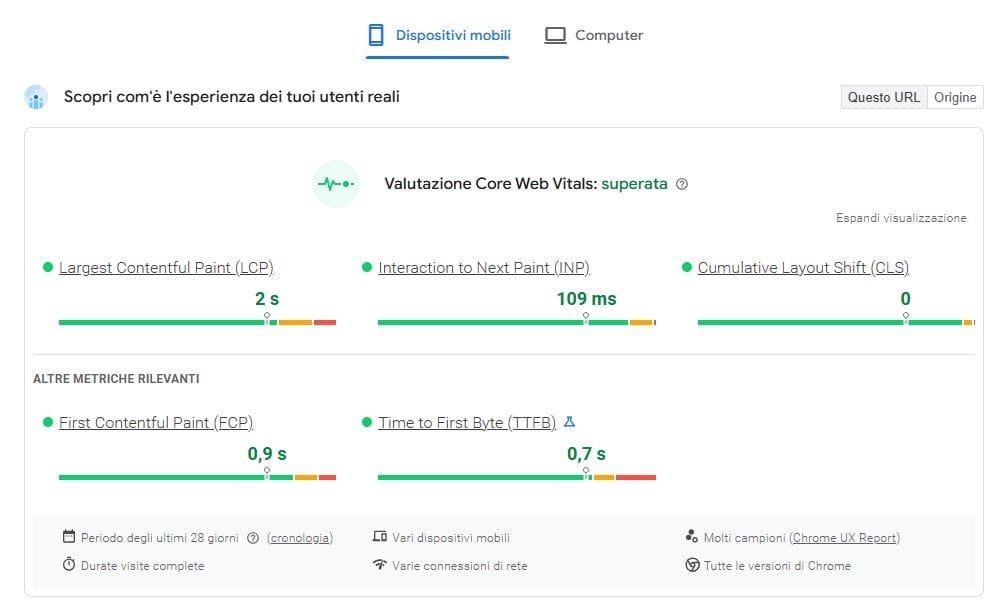998x610 pixels.
Task: Click the experiment flask icon next to TTFB
Action: click(x=569, y=421)
